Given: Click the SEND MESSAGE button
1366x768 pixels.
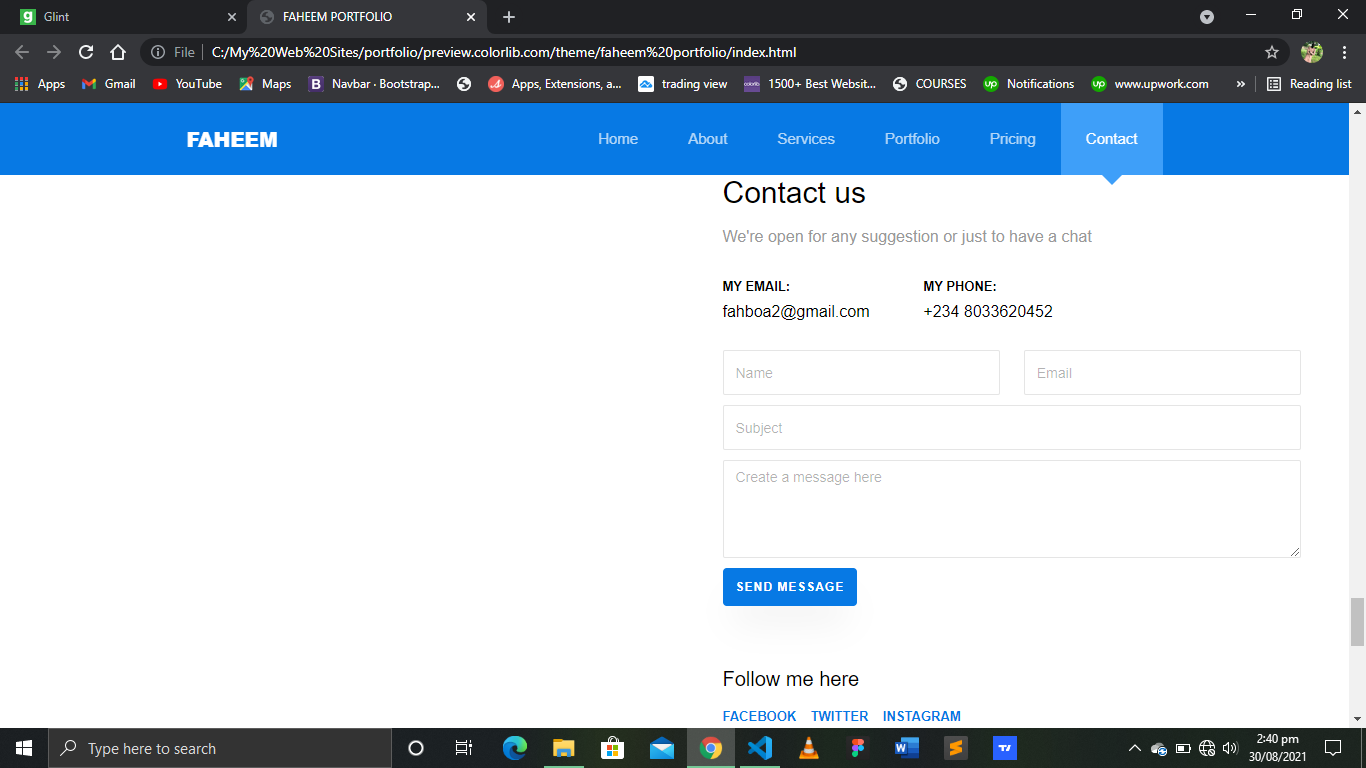Looking at the screenshot, I should pyautogui.click(x=790, y=587).
